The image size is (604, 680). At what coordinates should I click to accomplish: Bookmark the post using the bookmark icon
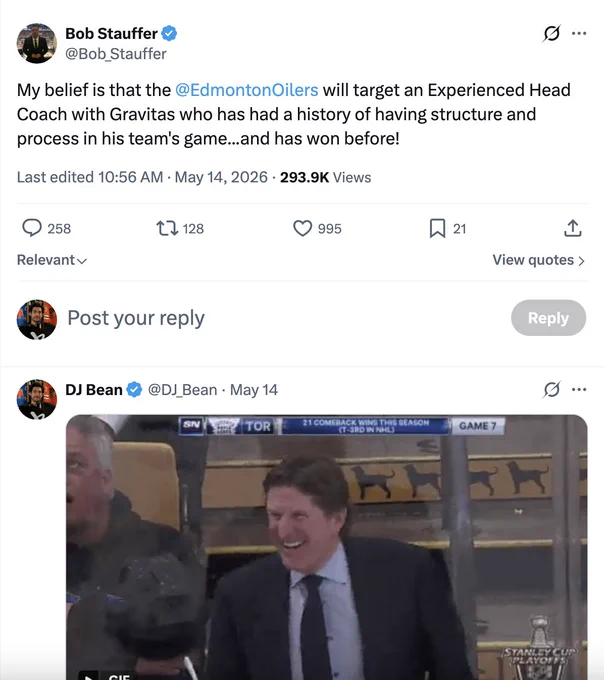click(437, 228)
